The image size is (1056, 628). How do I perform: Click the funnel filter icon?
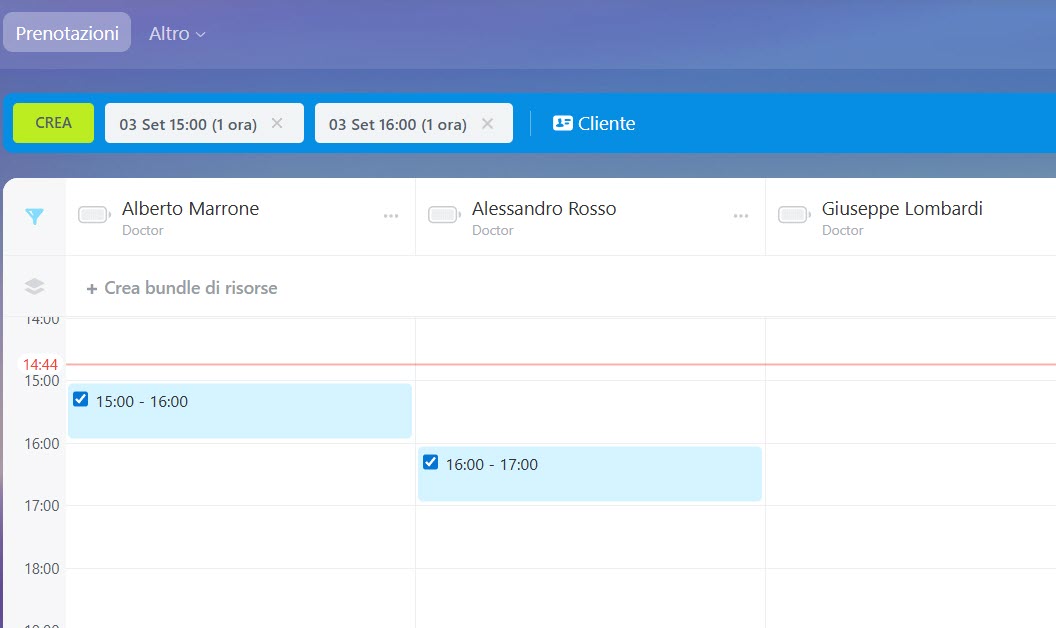coord(34,216)
